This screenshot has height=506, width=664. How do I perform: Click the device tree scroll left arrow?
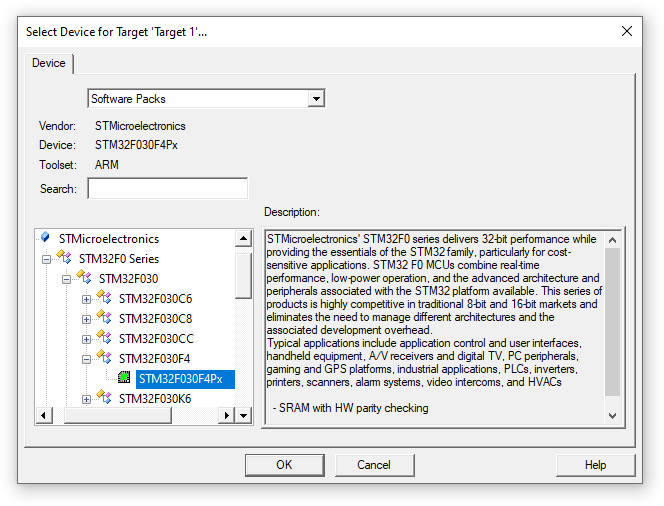[x=44, y=415]
